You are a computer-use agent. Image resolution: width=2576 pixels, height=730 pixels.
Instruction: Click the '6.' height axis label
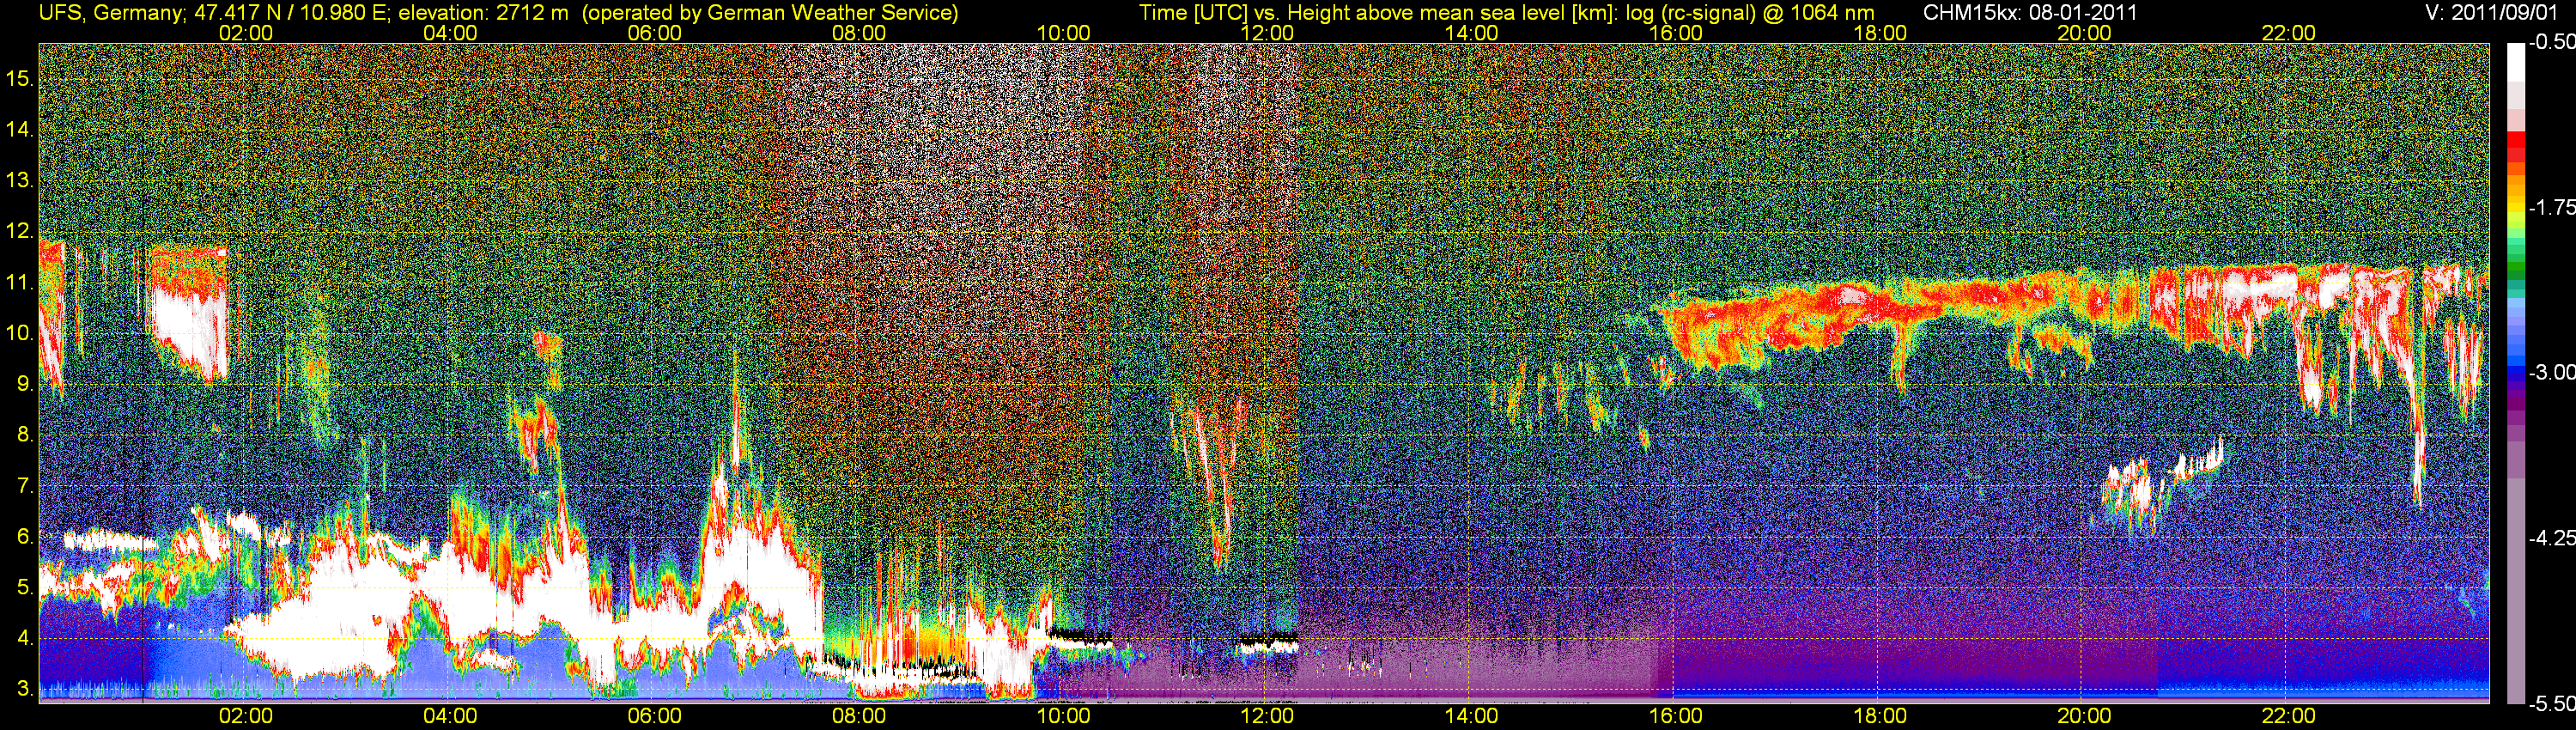point(26,536)
